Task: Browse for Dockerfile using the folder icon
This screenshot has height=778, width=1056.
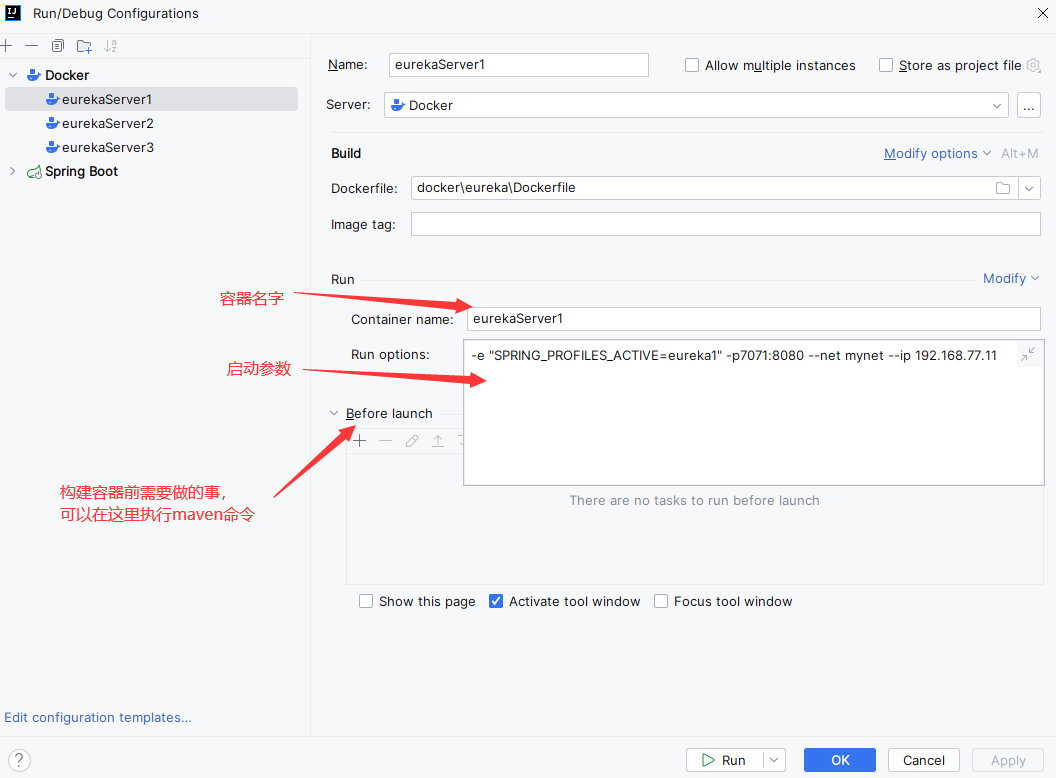Action: pyautogui.click(x=1003, y=188)
